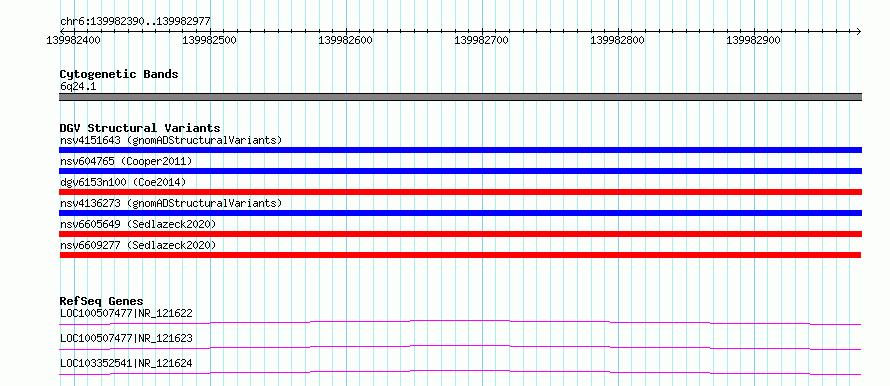The width and height of the screenshot is (890, 386).
Task: Click the magenta intron line for NR_121624
Action: [460, 371]
